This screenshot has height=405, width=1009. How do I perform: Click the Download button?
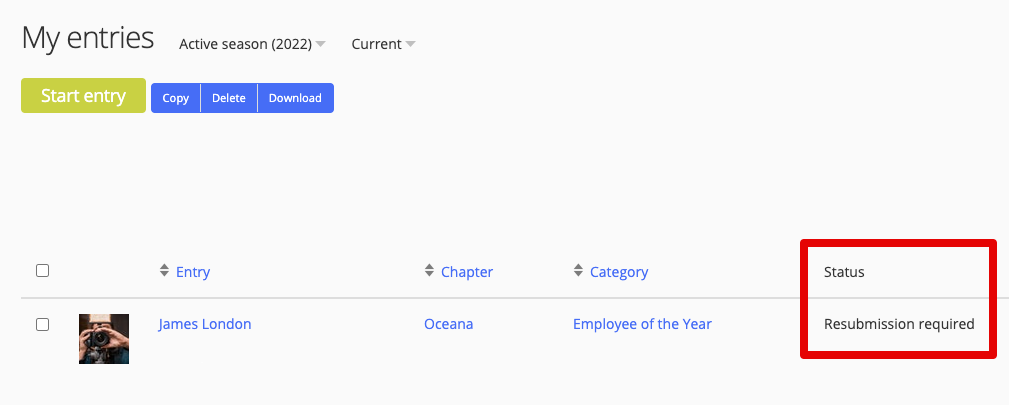295,98
